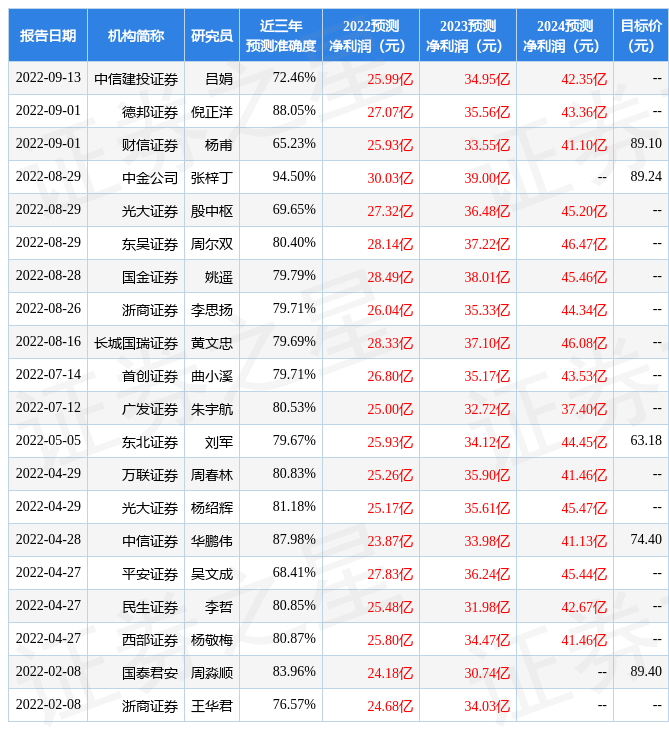Click researcher name 张梓丁
Viewport: 669px width, 730px height.
[212, 178]
